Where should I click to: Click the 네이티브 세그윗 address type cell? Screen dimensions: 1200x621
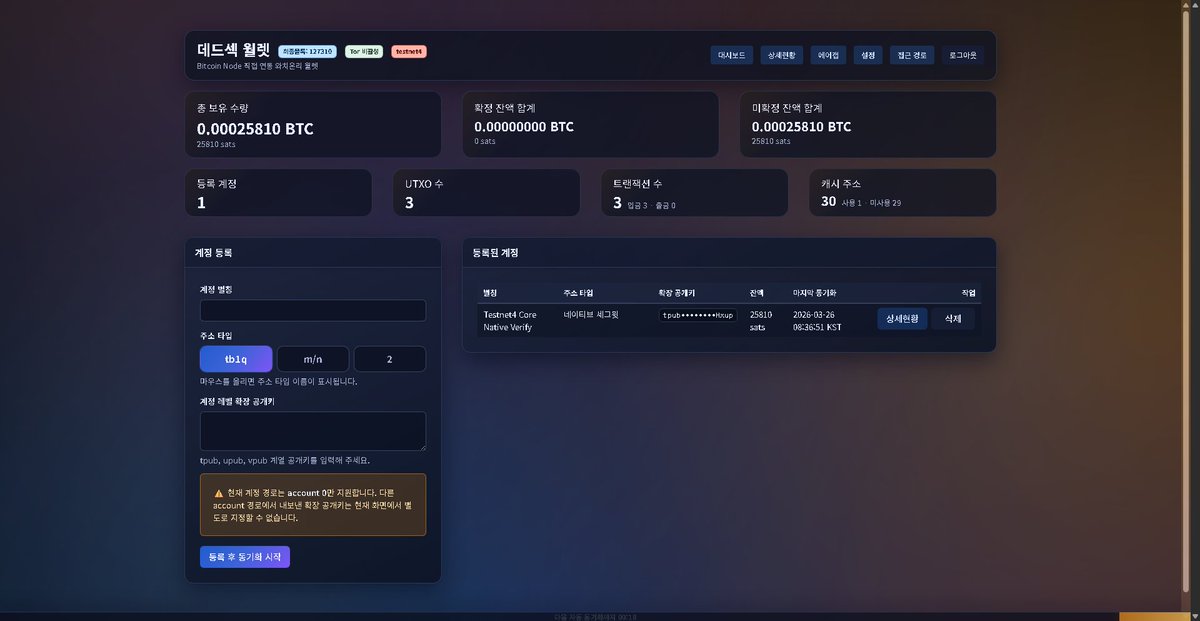coord(591,314)
